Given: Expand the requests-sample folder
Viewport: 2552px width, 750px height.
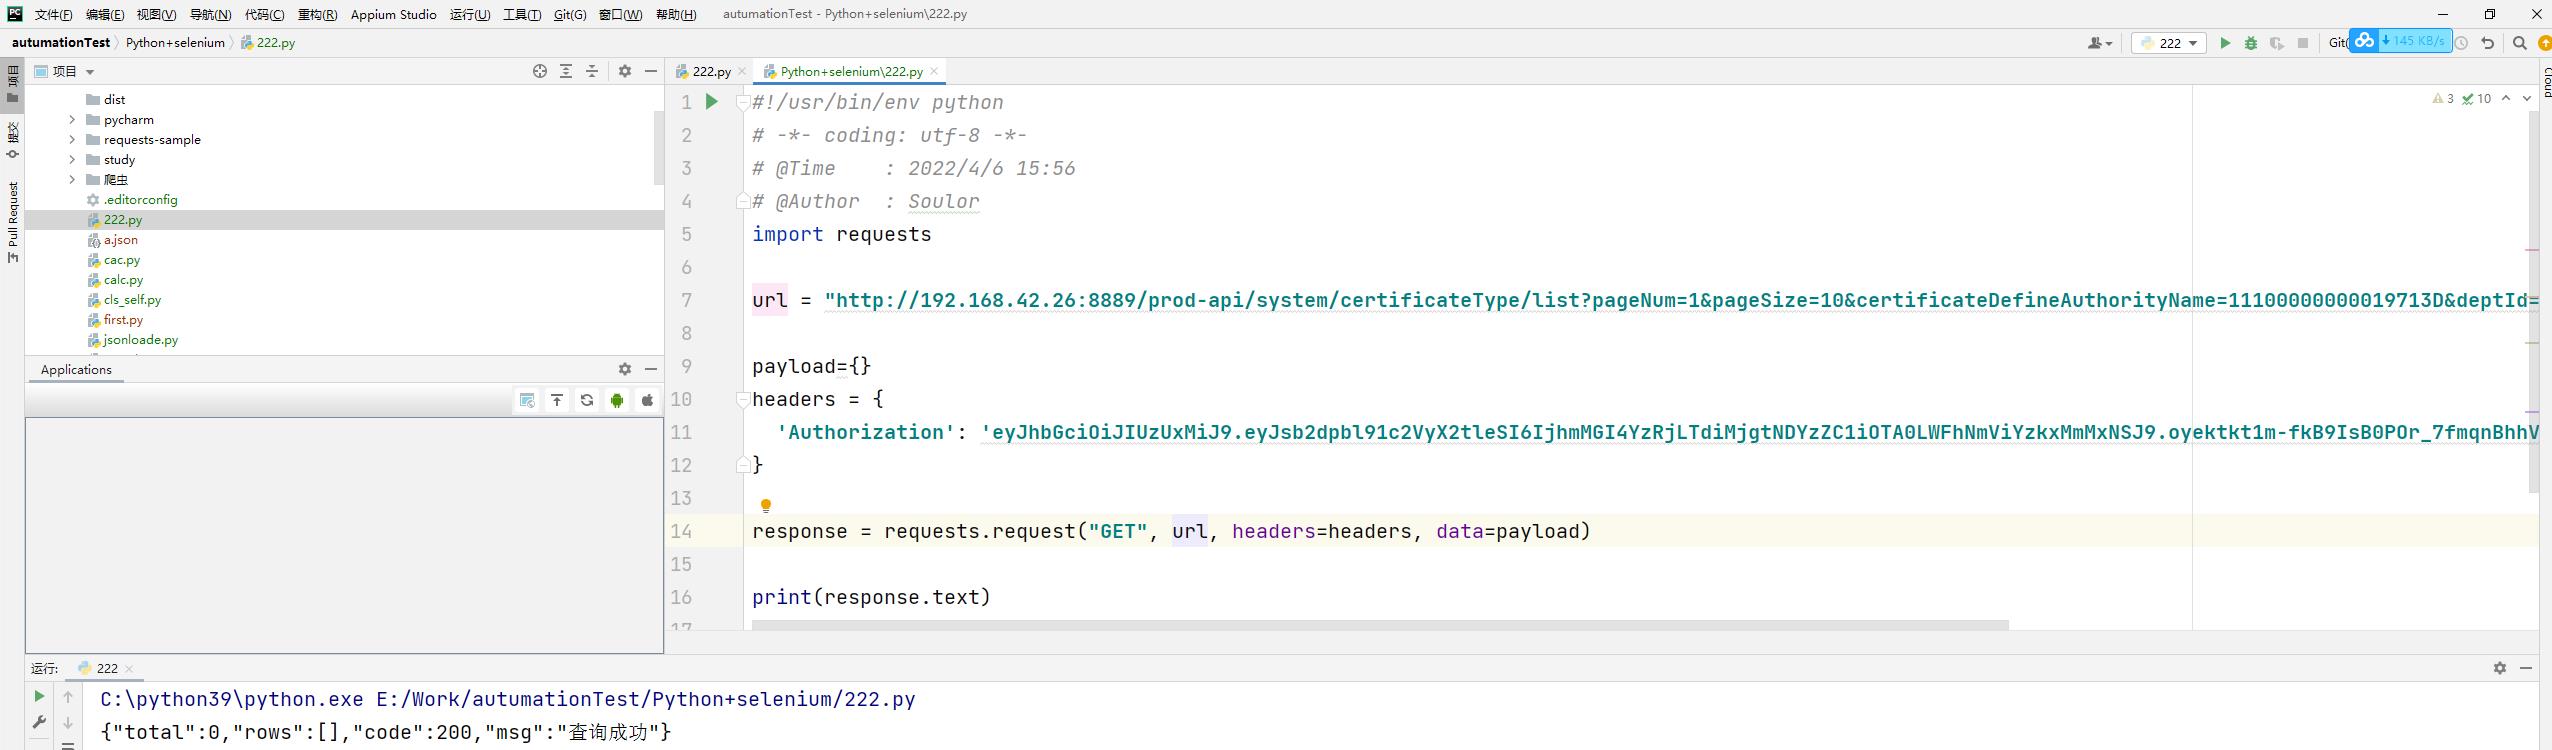Looking at the screenshot, I should [x=72, y=139].
